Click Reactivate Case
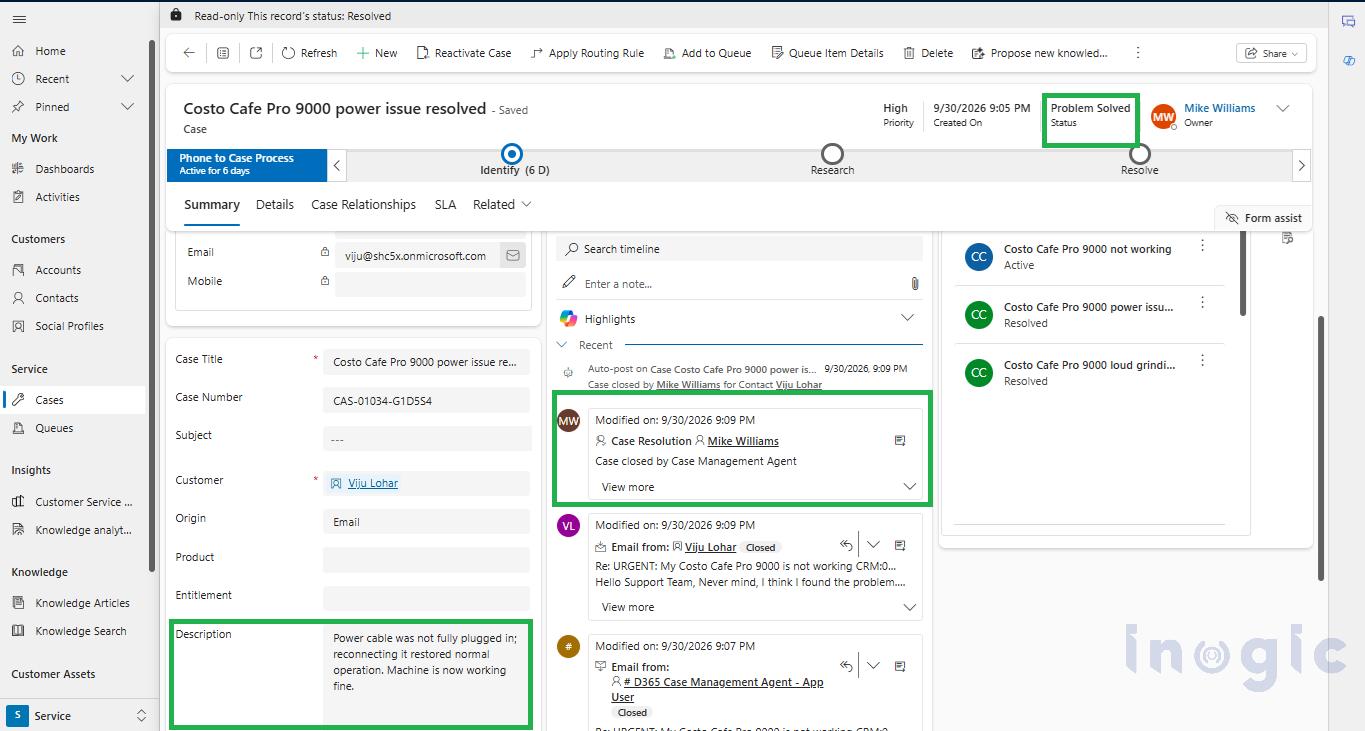This screenshot has width=1365, height=731. (464, 53)
